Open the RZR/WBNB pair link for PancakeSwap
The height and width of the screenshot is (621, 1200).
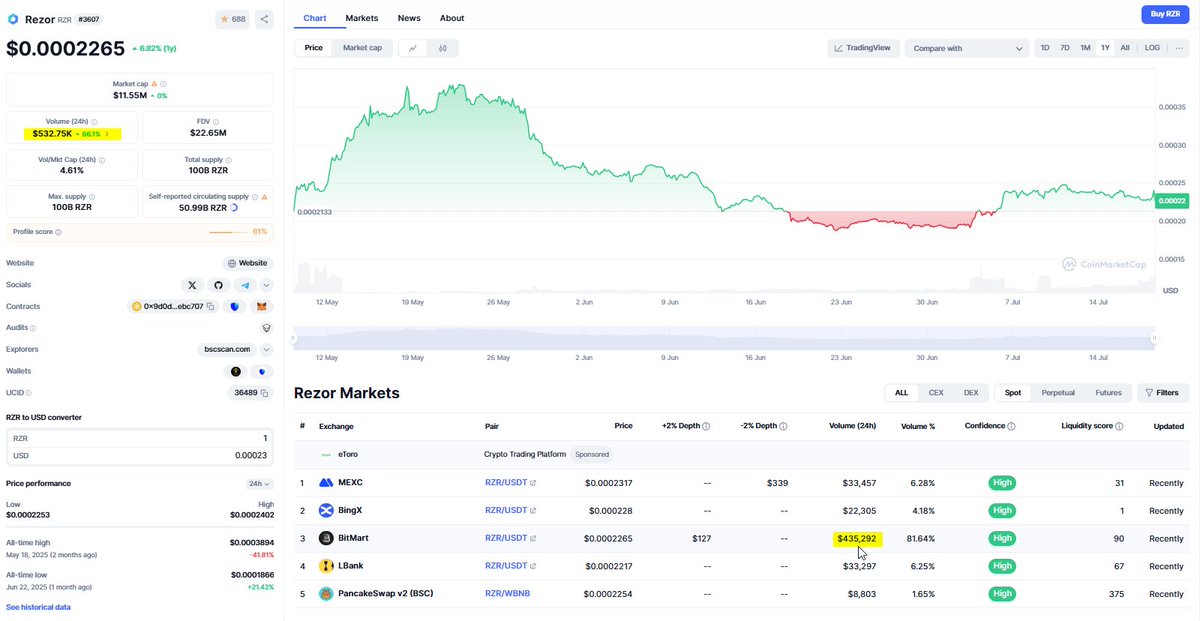[508, 594]
